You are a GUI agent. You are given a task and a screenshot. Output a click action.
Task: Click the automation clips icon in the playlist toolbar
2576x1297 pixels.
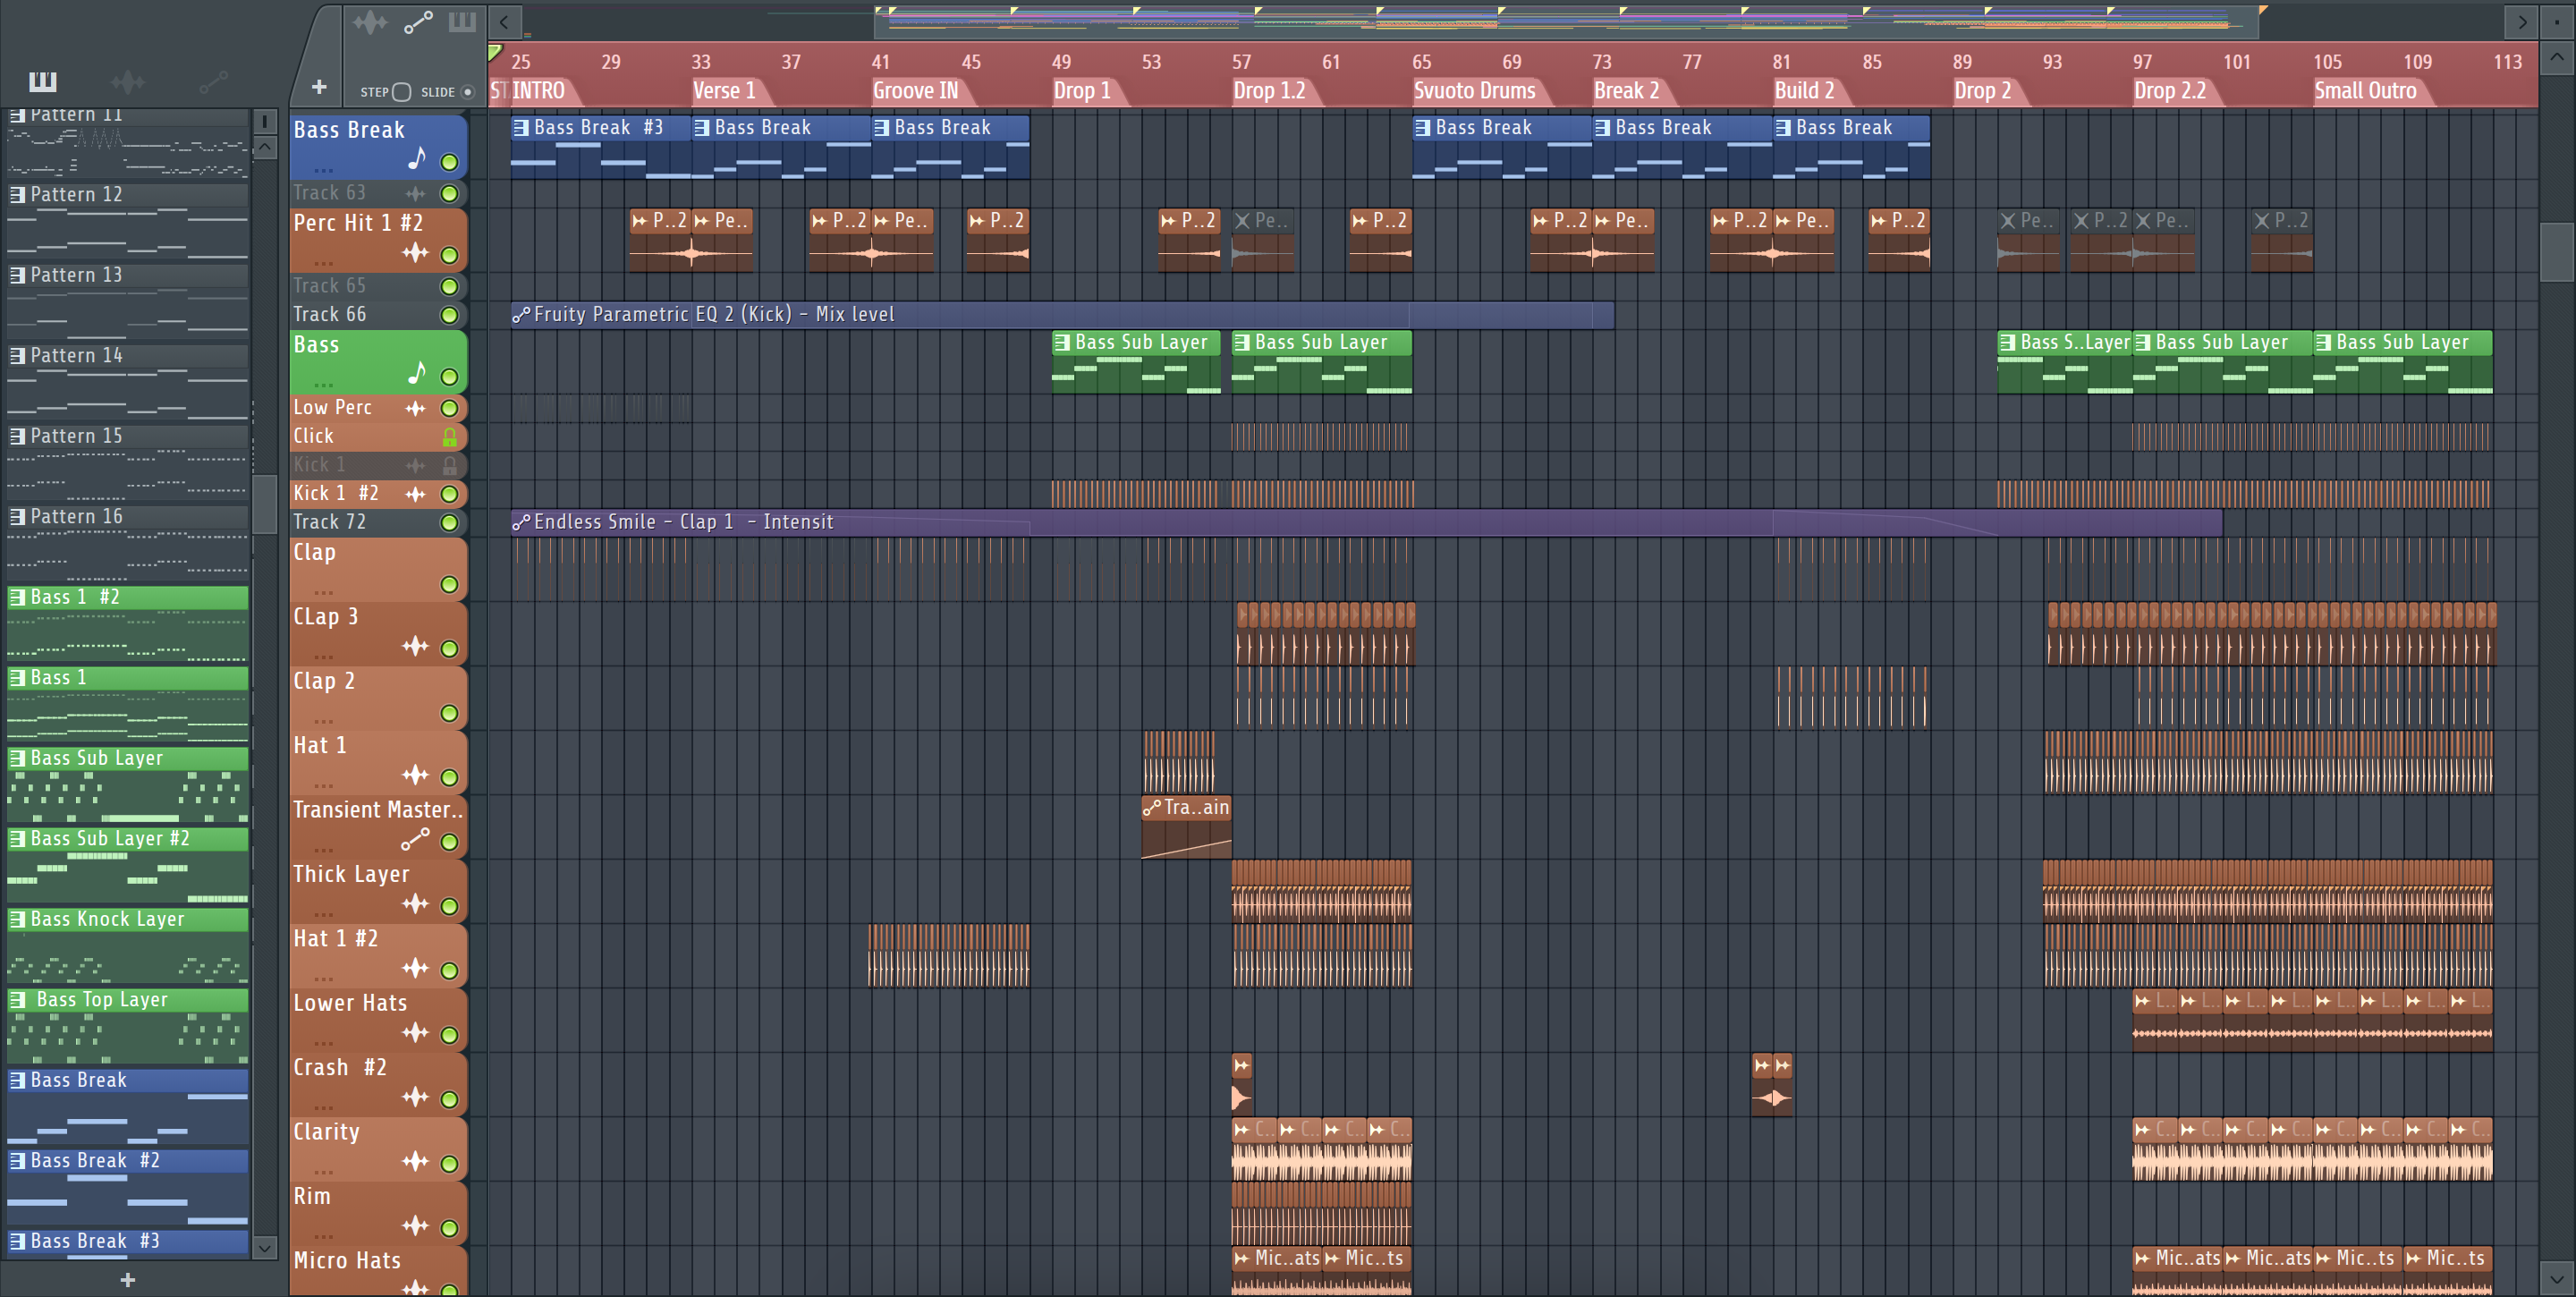tap(418, 22)
